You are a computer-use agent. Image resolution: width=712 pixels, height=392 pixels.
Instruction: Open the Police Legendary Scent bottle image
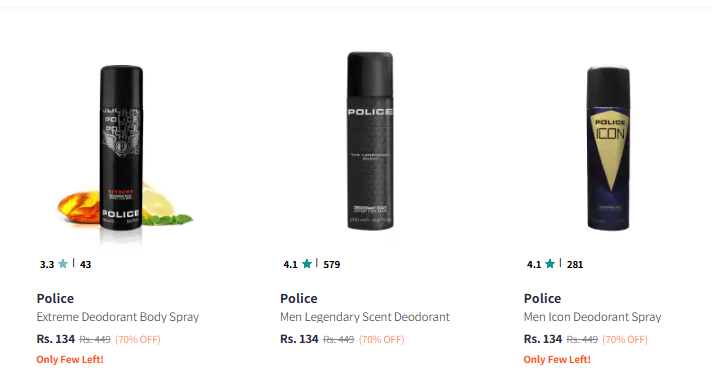tap(370, 140)
